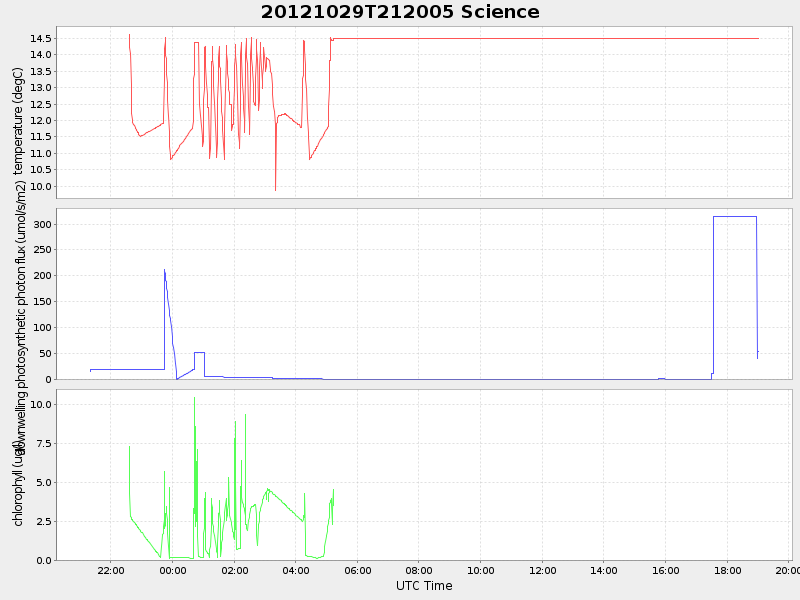Click the 20:00 tick on the time axis
This screenshot has height=600, width=800.
[x=787, y=570]
